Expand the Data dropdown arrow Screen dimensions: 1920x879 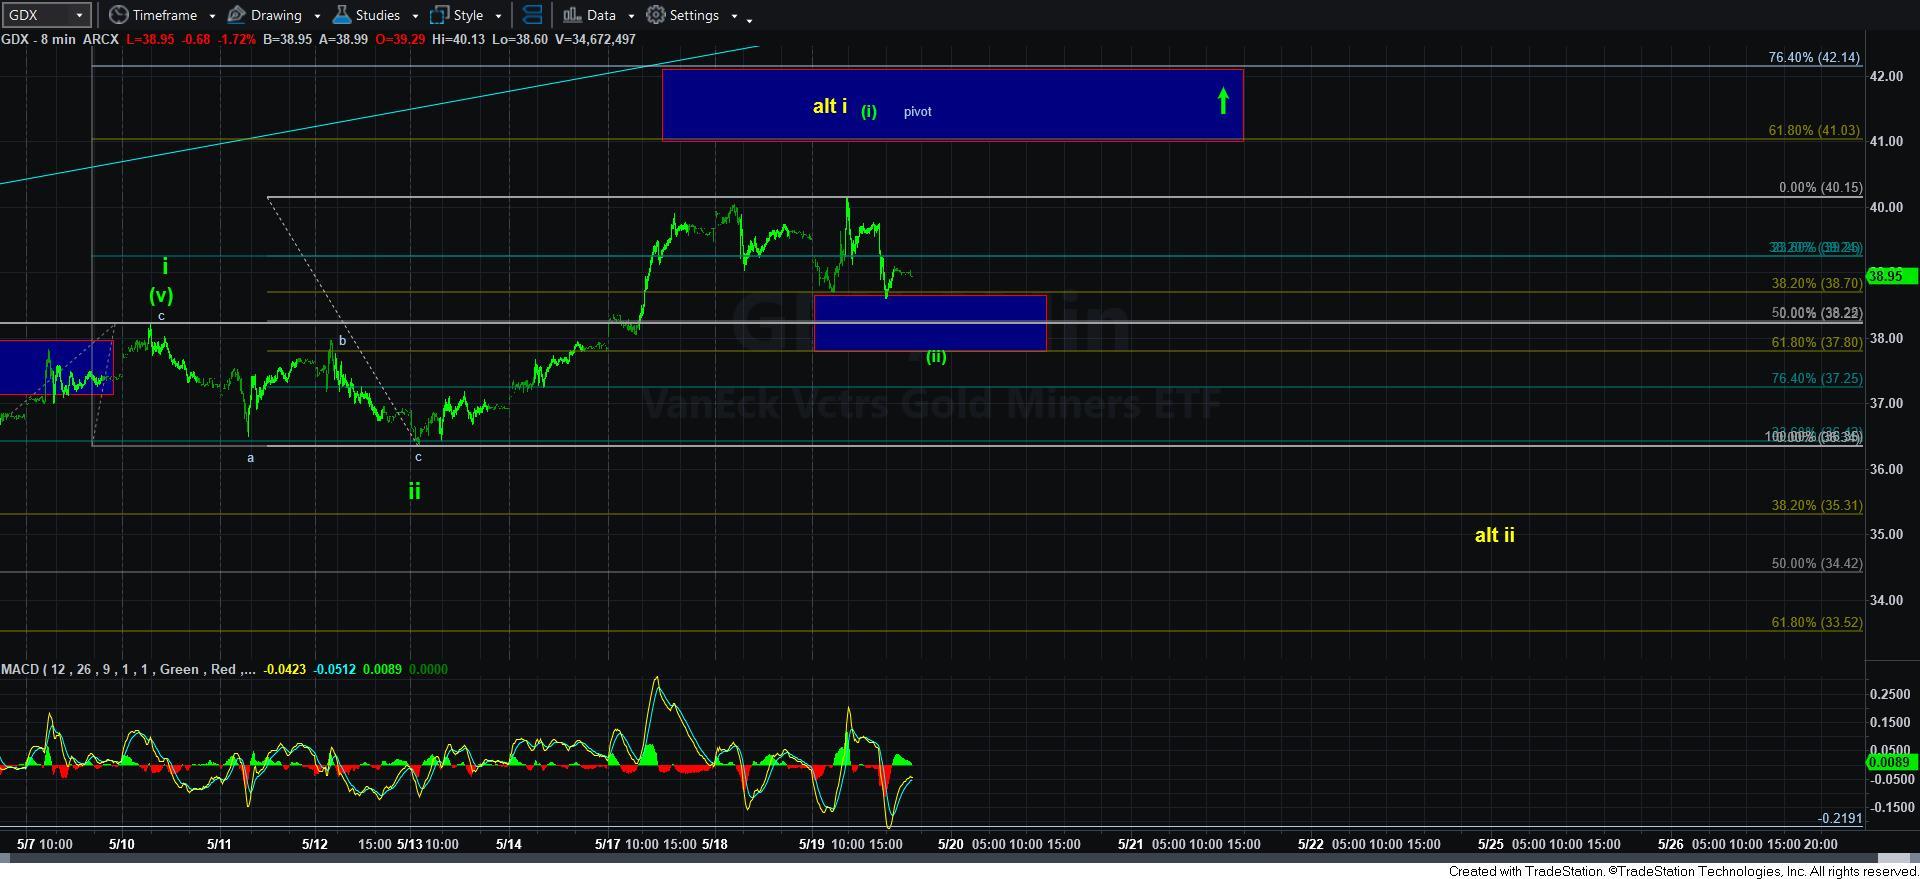(631, 16)
